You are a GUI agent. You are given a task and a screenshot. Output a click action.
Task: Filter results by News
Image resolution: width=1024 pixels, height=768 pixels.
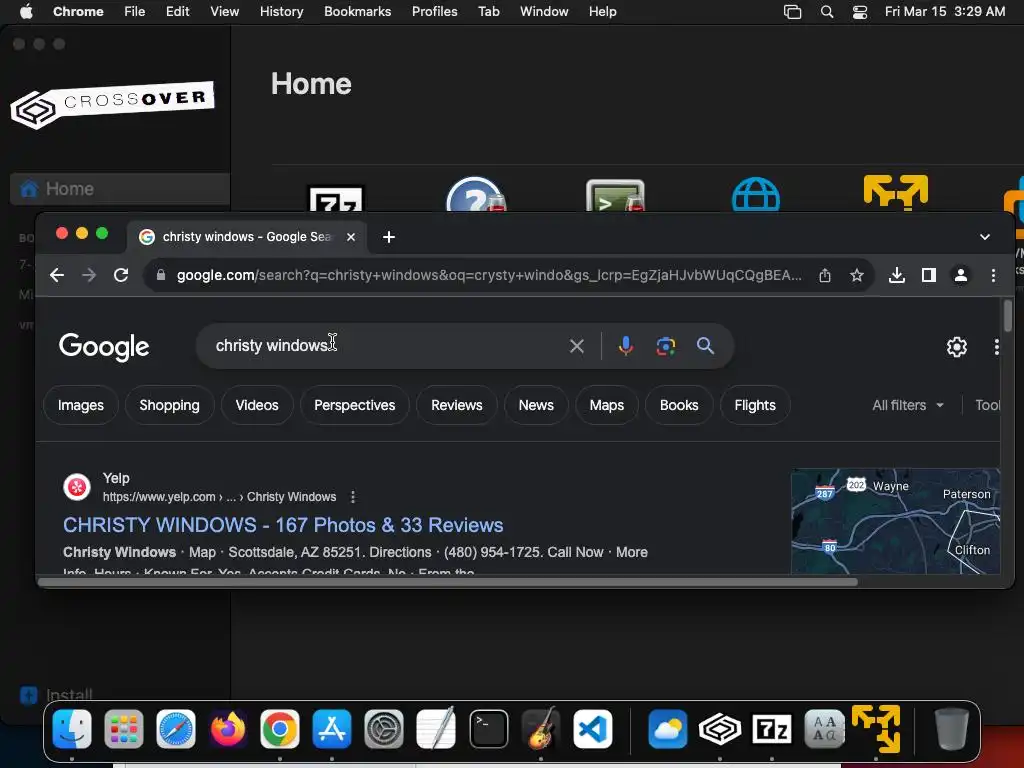[536, 405]
